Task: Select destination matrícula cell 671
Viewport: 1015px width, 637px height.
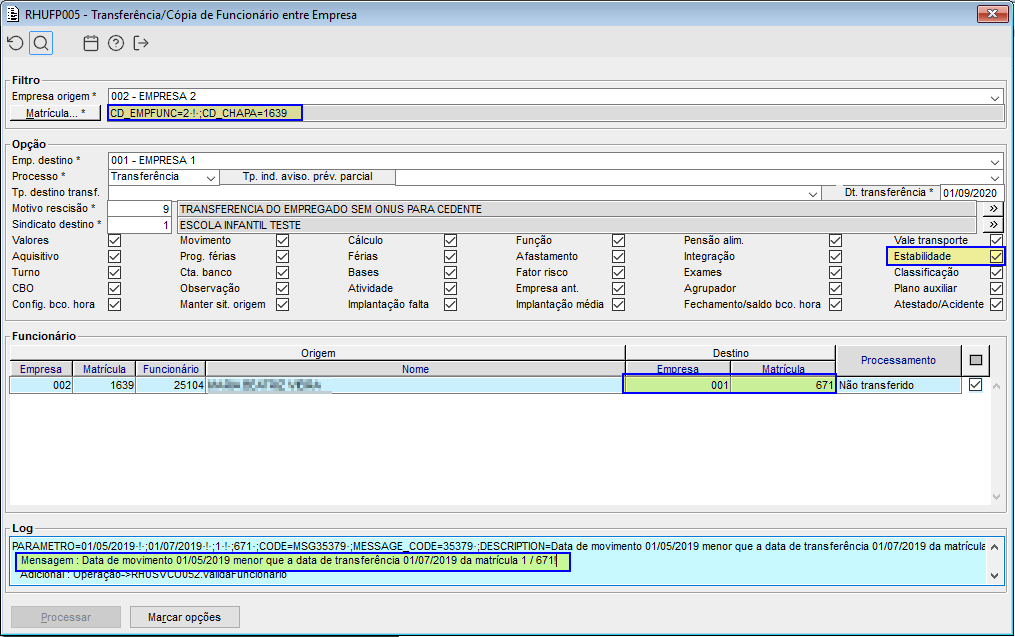Action: click(783, 385)
